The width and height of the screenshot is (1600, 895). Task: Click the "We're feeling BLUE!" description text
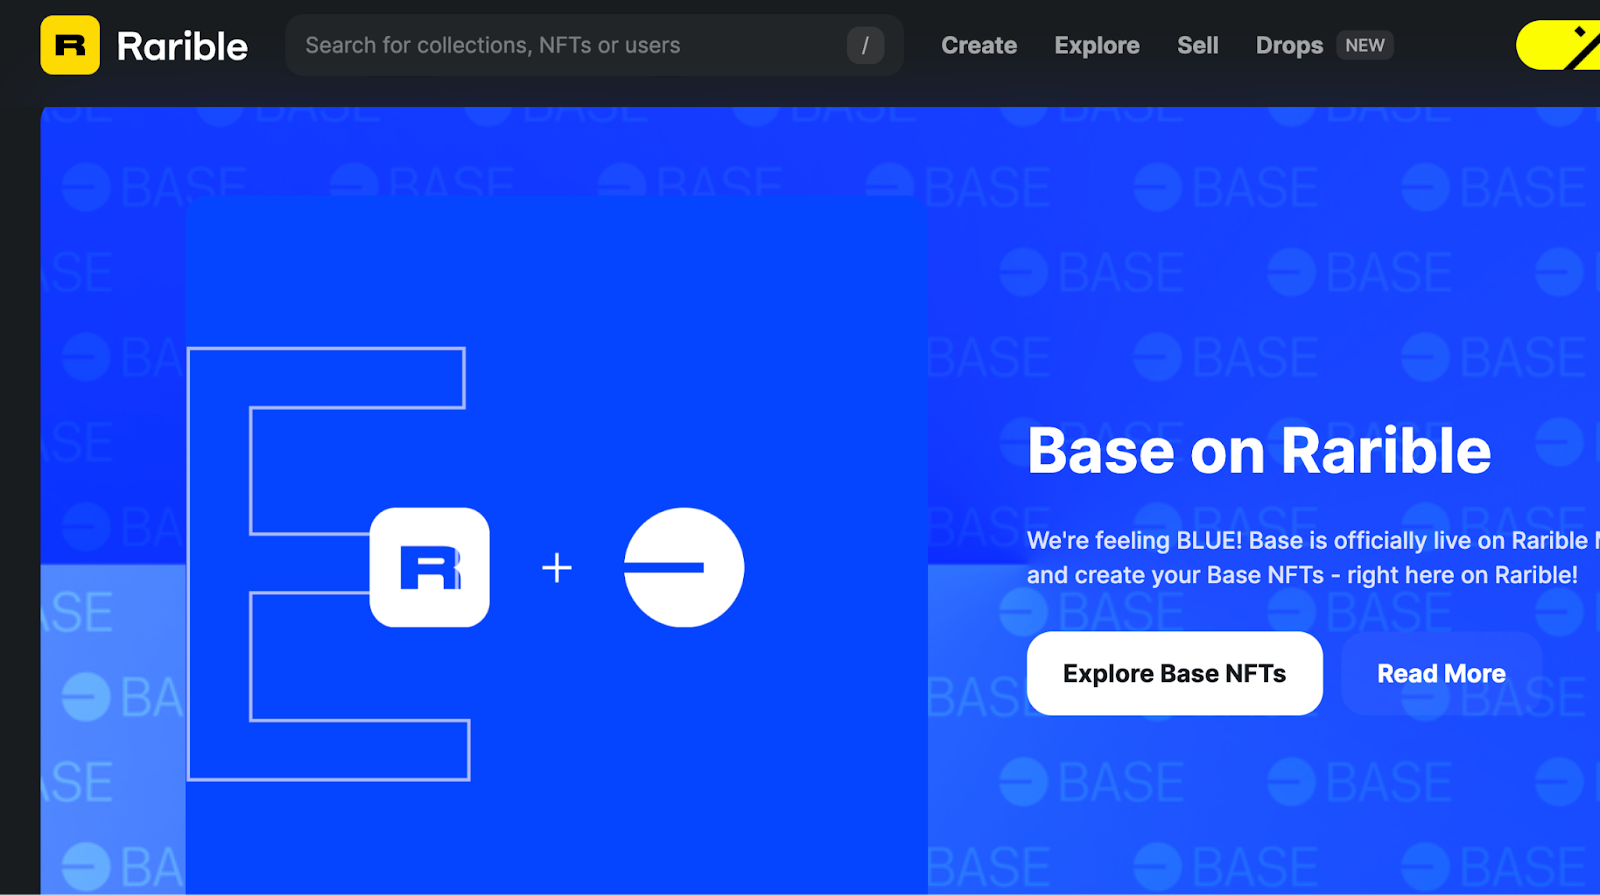(1312, 558)
